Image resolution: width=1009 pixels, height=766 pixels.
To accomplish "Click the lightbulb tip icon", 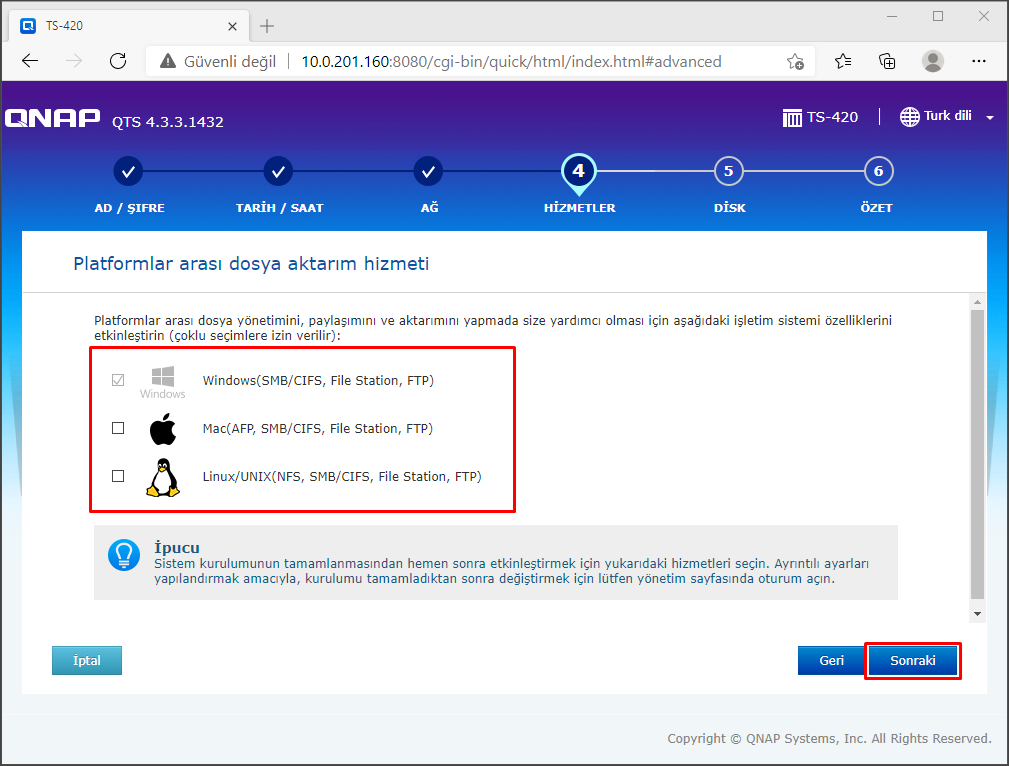I will tap(124, 555).
